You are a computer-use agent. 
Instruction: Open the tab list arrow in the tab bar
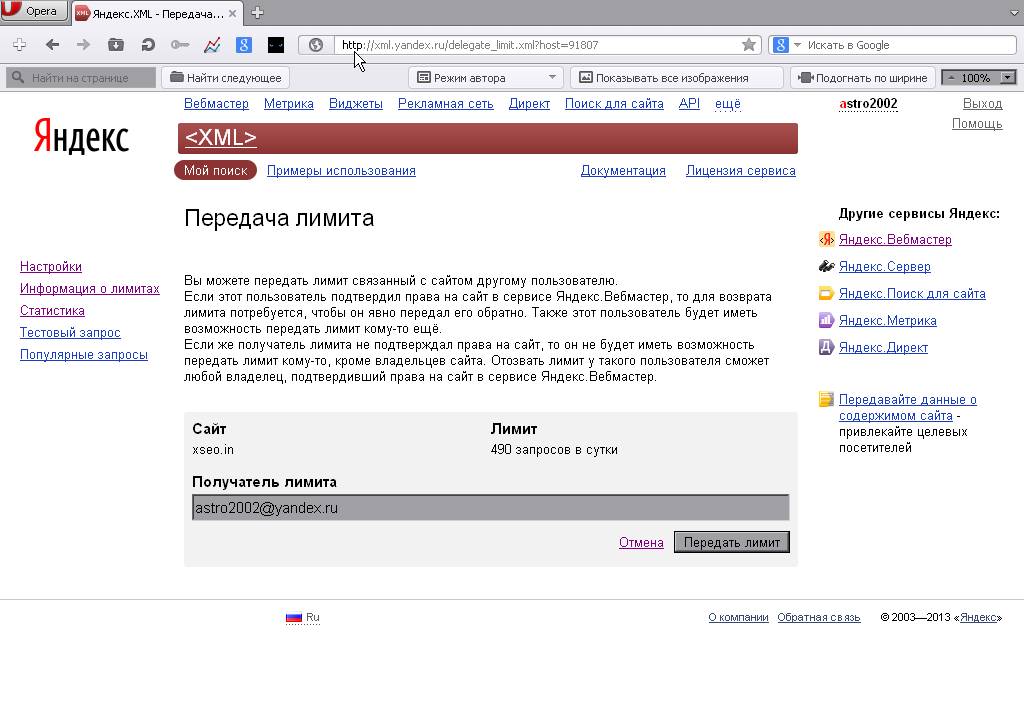tap(1014, 12)
